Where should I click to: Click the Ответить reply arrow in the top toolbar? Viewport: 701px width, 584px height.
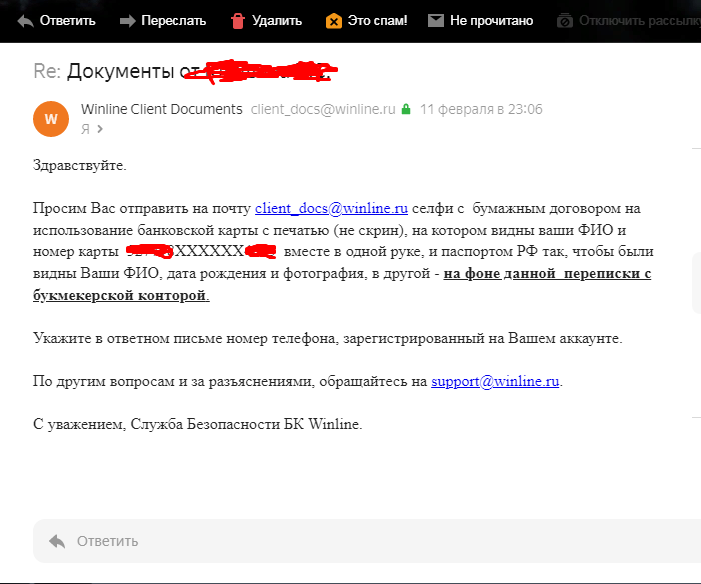(25, 20)
